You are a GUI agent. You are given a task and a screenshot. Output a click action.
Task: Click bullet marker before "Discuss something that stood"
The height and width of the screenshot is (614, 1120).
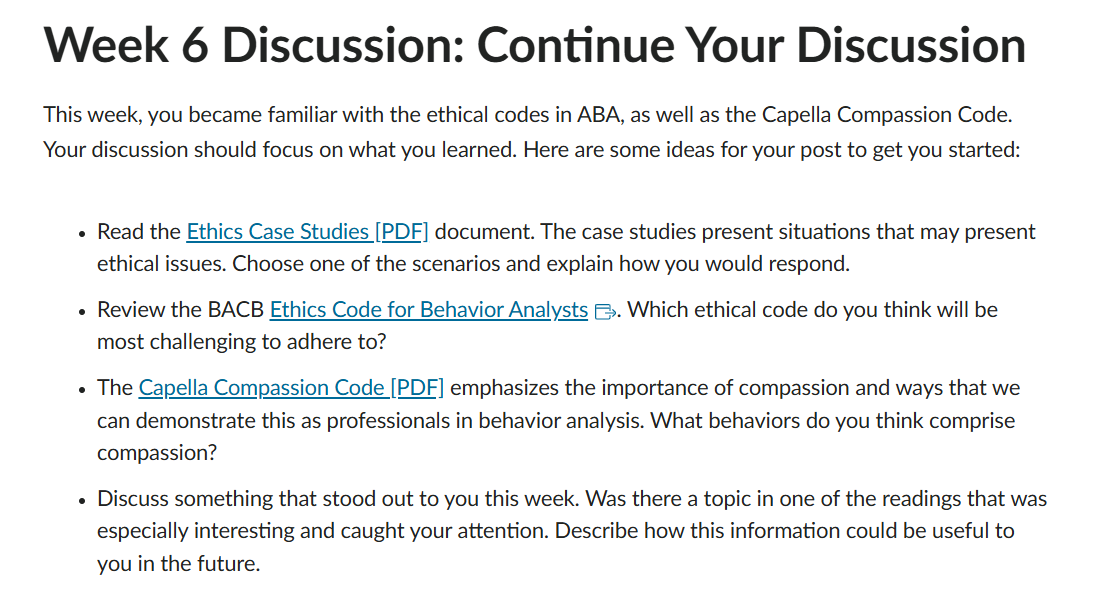[x=83, y=500]
